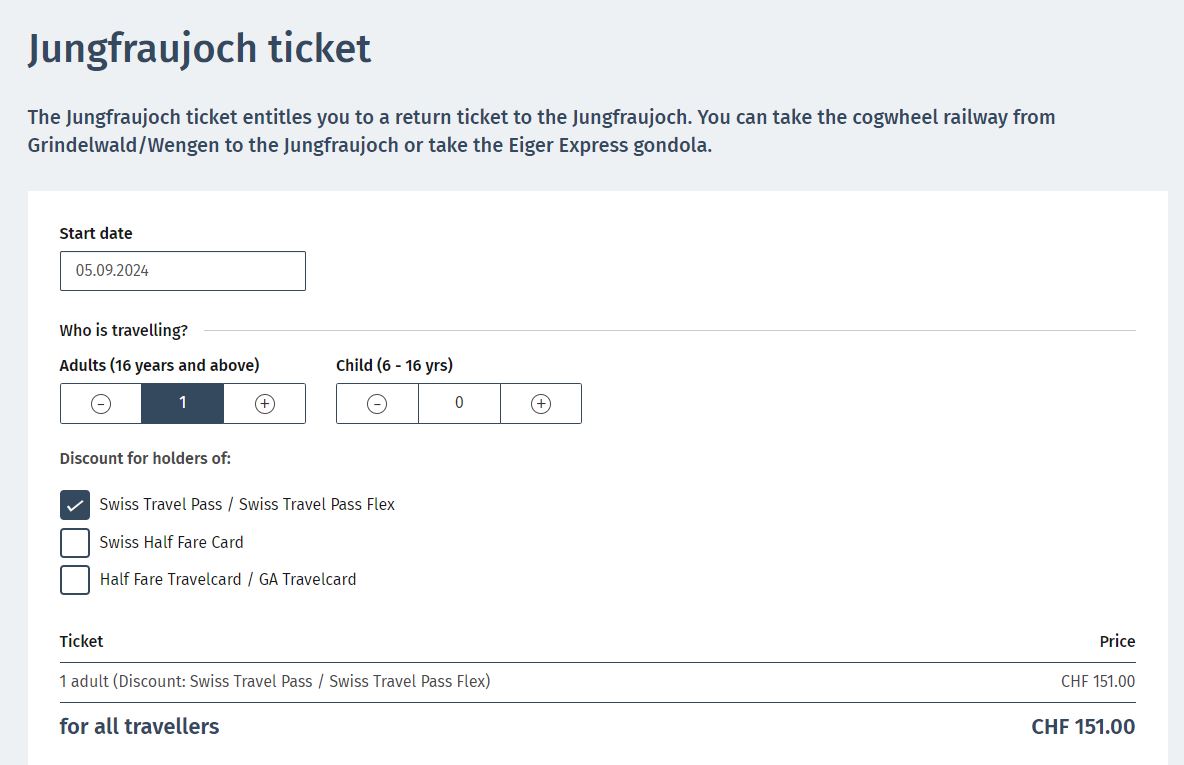Click the bold total price CHF 151.00
The width and height of the screenshot is (1184, 765).
point(1083,727)
